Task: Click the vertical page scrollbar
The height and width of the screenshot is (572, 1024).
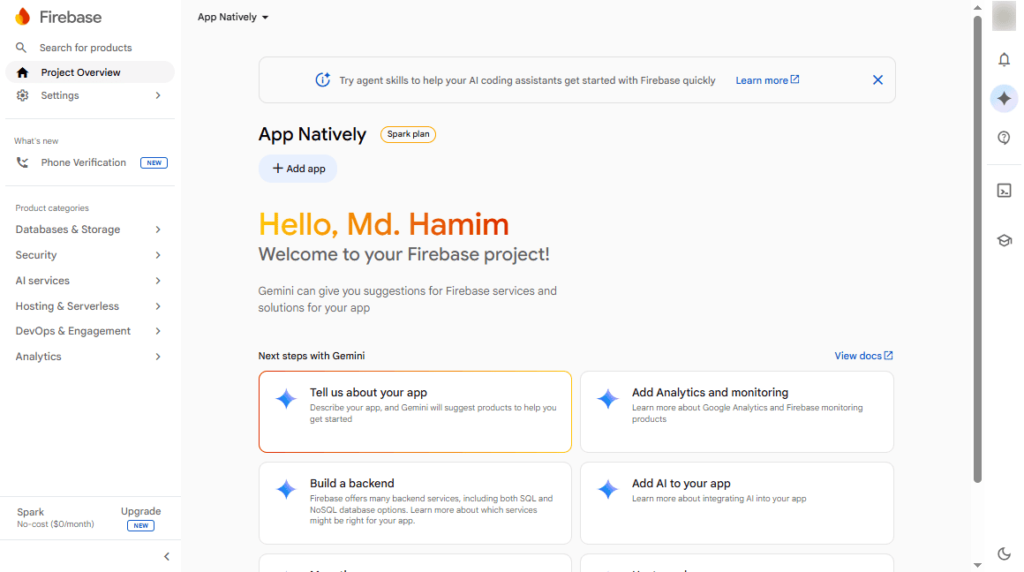Action: click(977, 248)
